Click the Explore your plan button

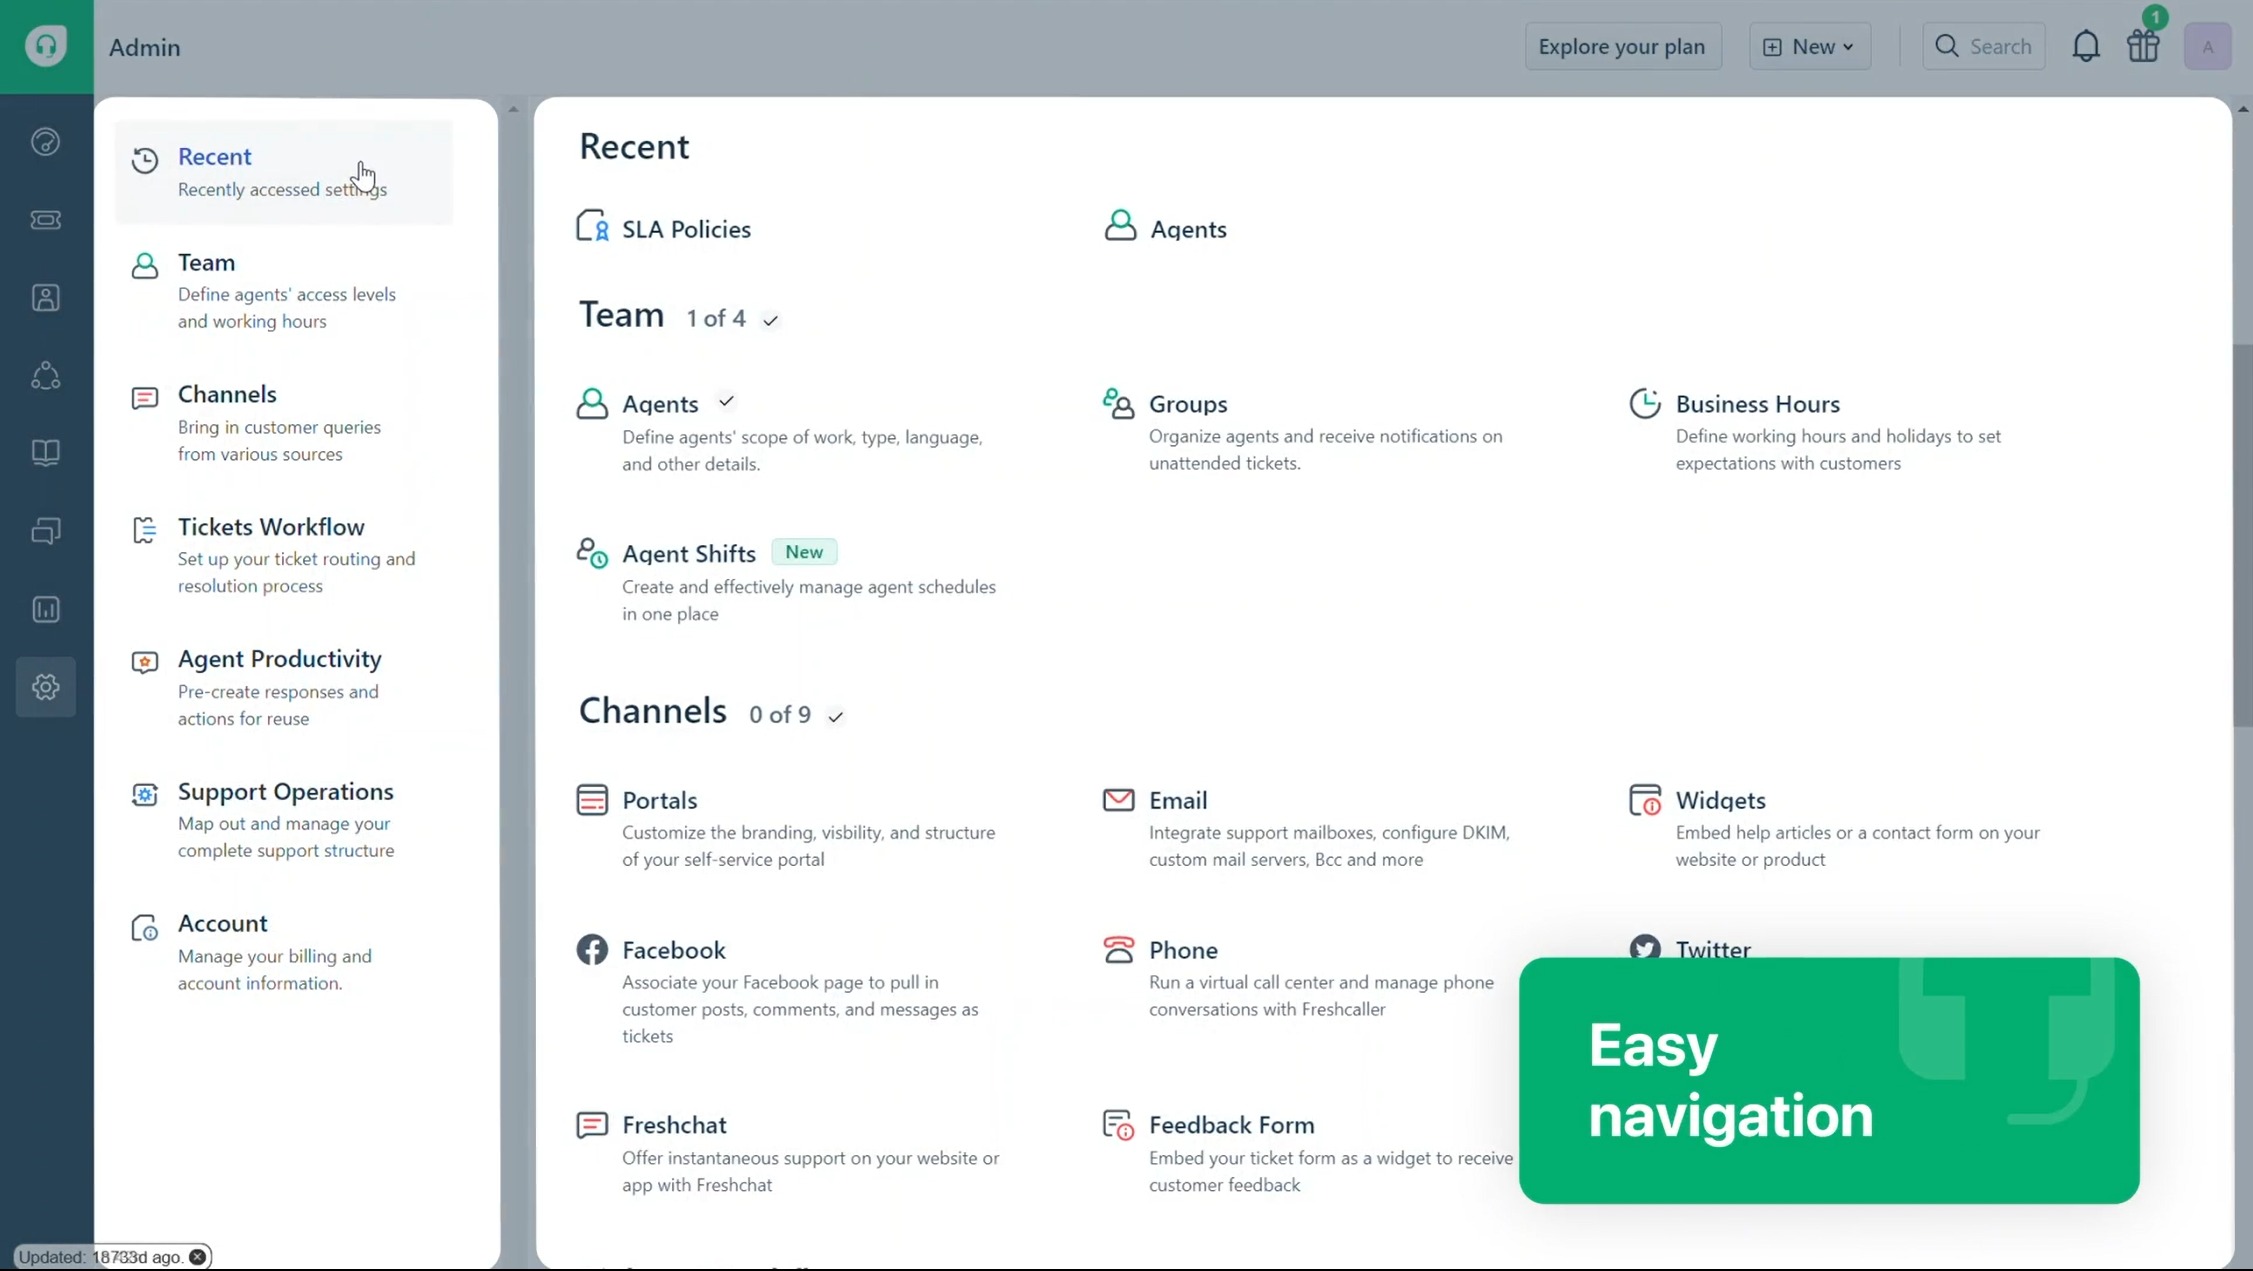pos(1621,46)
